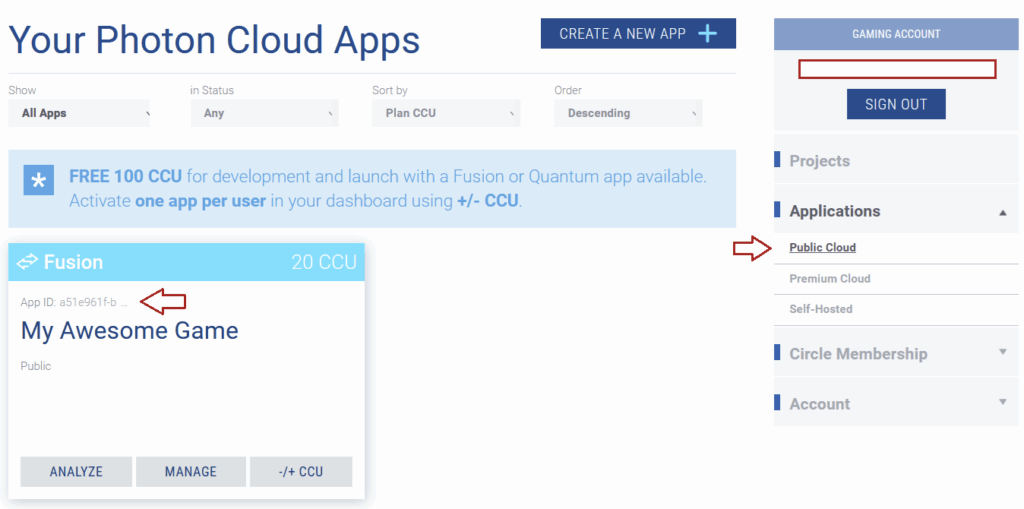The width and height of the screenshot is (1024, 509).
Task: Click the Create a New App button
Action: (638, 33)
